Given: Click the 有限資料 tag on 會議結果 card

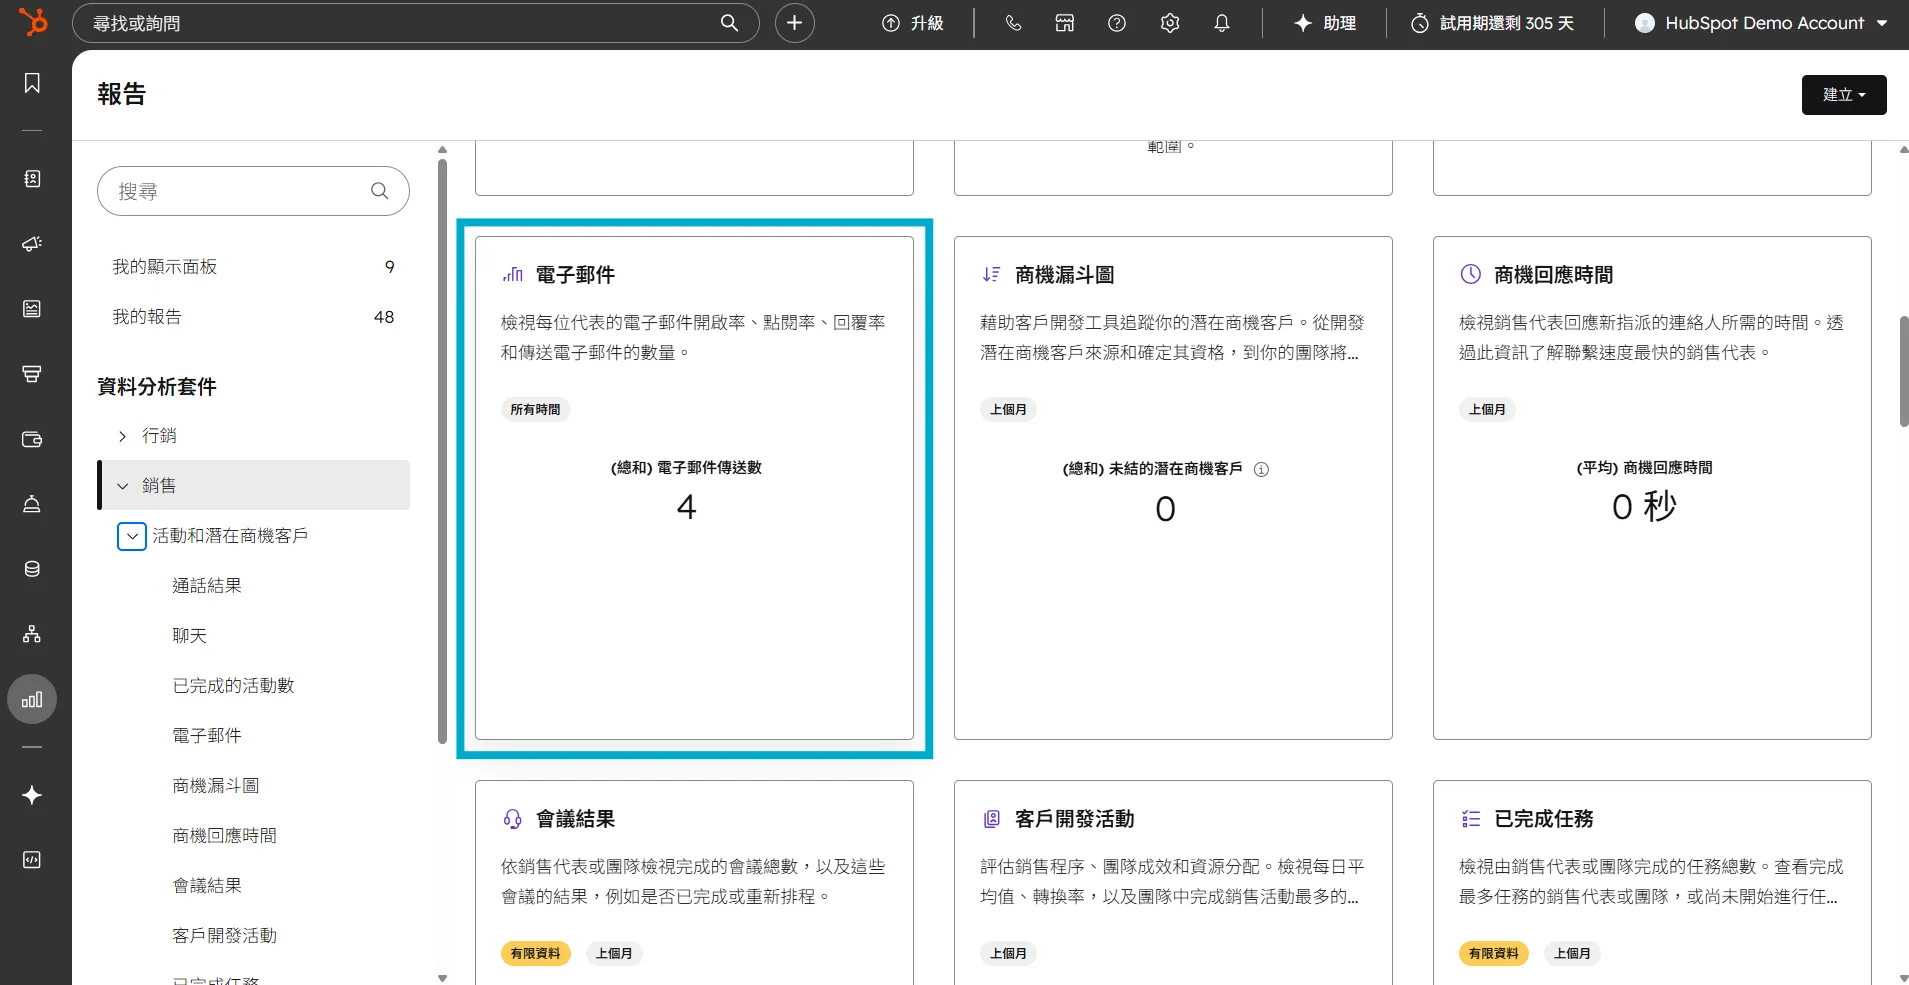Looking at the screenshot, I should 535,953.
